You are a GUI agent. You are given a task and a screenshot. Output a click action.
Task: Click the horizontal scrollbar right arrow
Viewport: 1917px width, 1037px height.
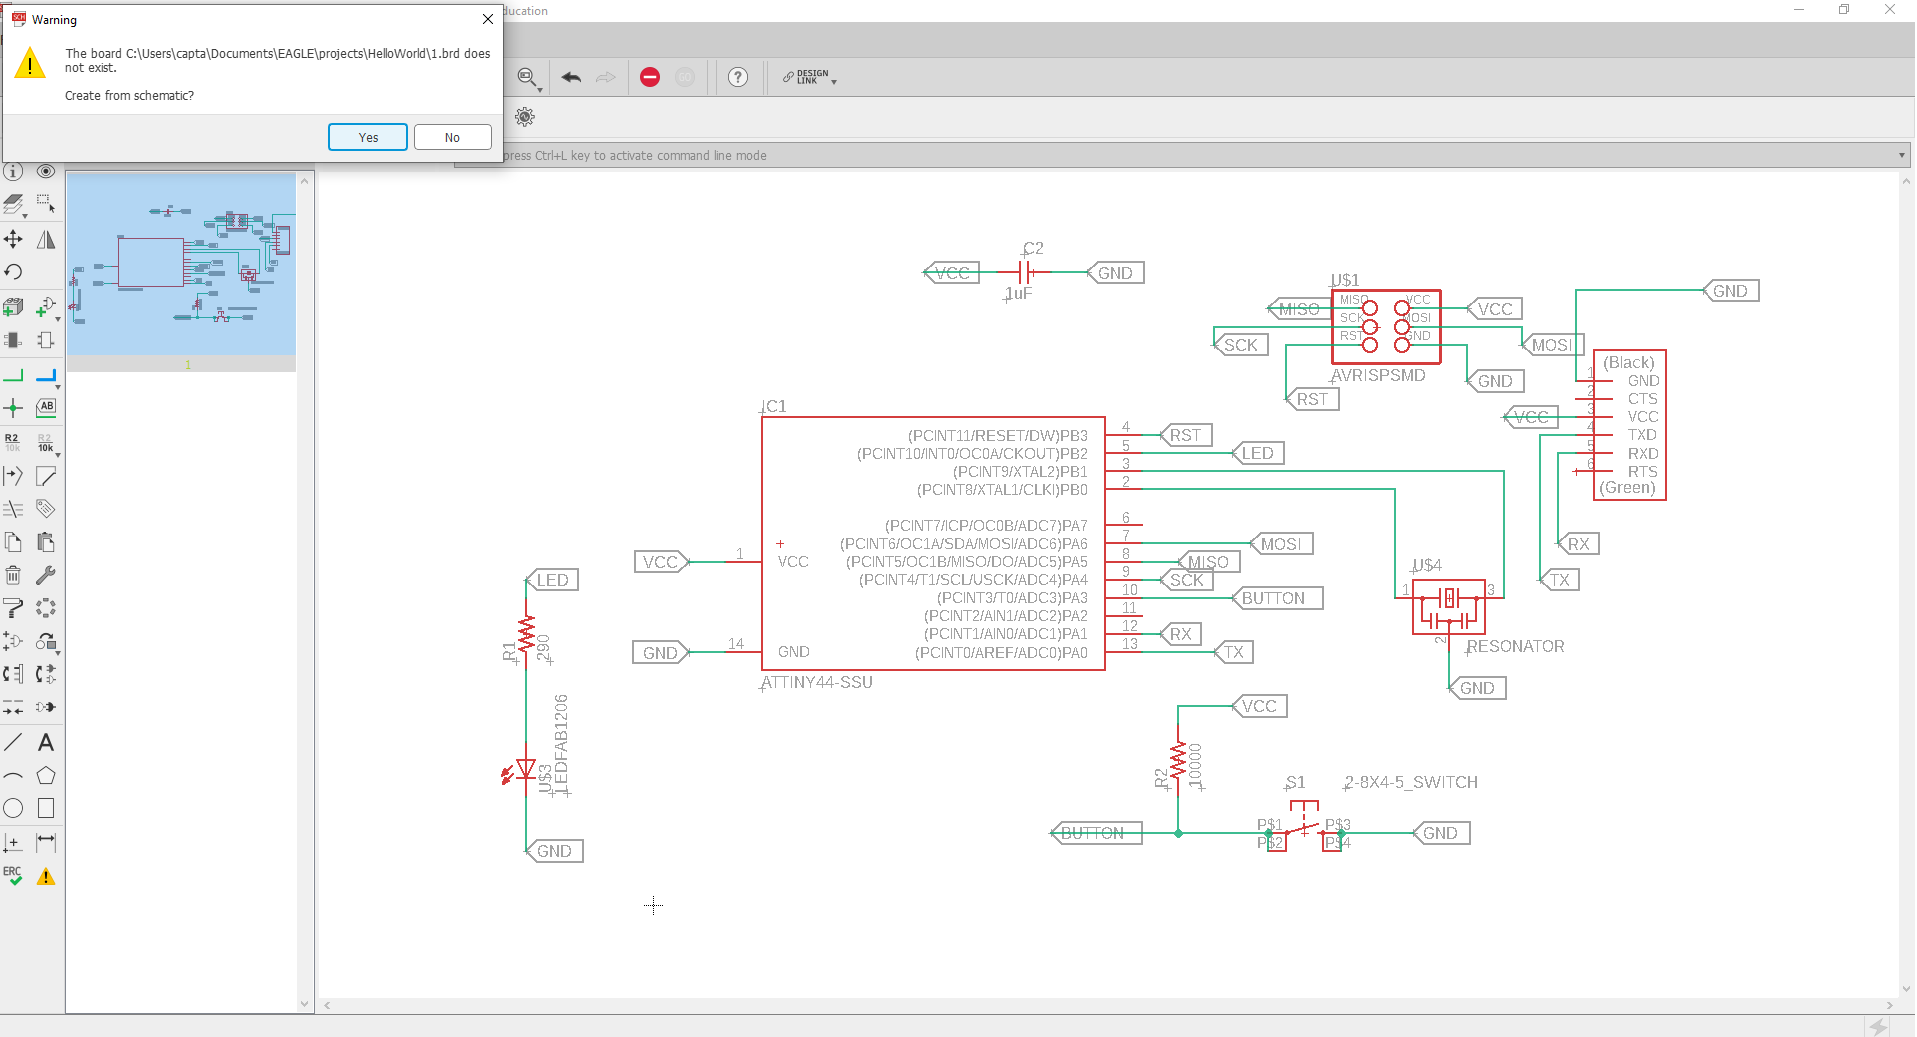[1889, 1006]
